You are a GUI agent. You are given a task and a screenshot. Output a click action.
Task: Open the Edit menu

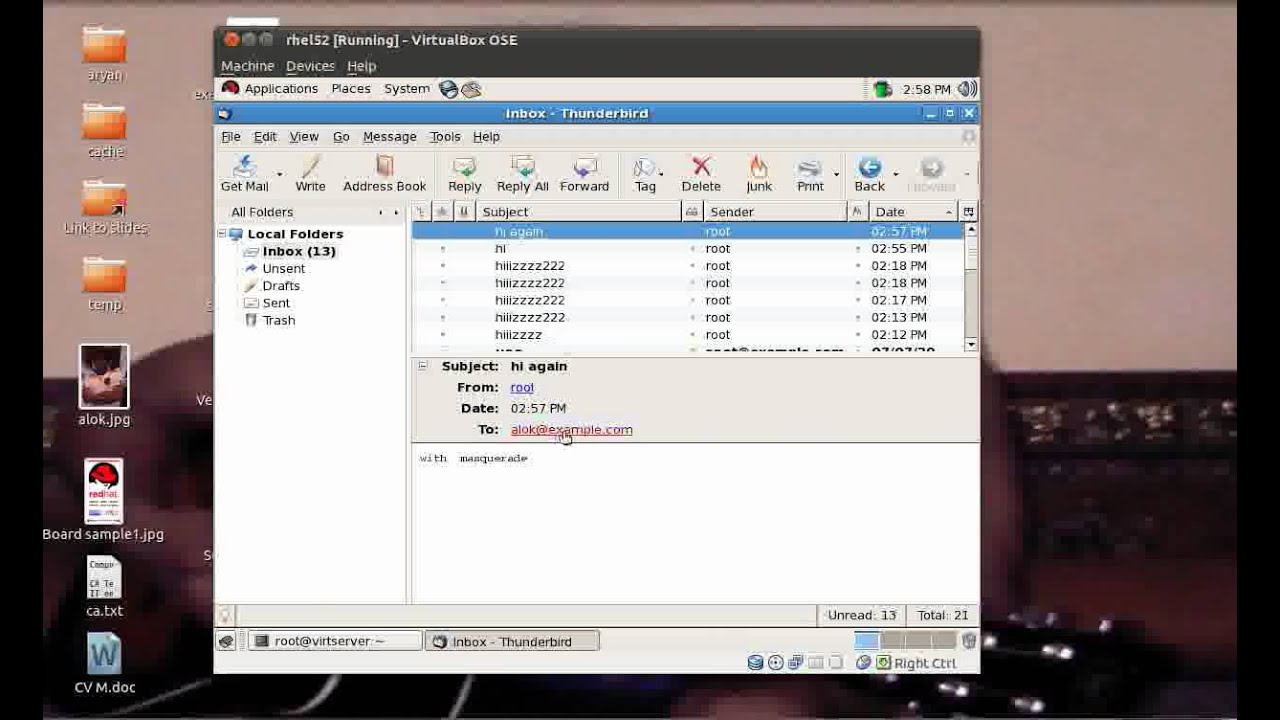(x=265, y=137)
